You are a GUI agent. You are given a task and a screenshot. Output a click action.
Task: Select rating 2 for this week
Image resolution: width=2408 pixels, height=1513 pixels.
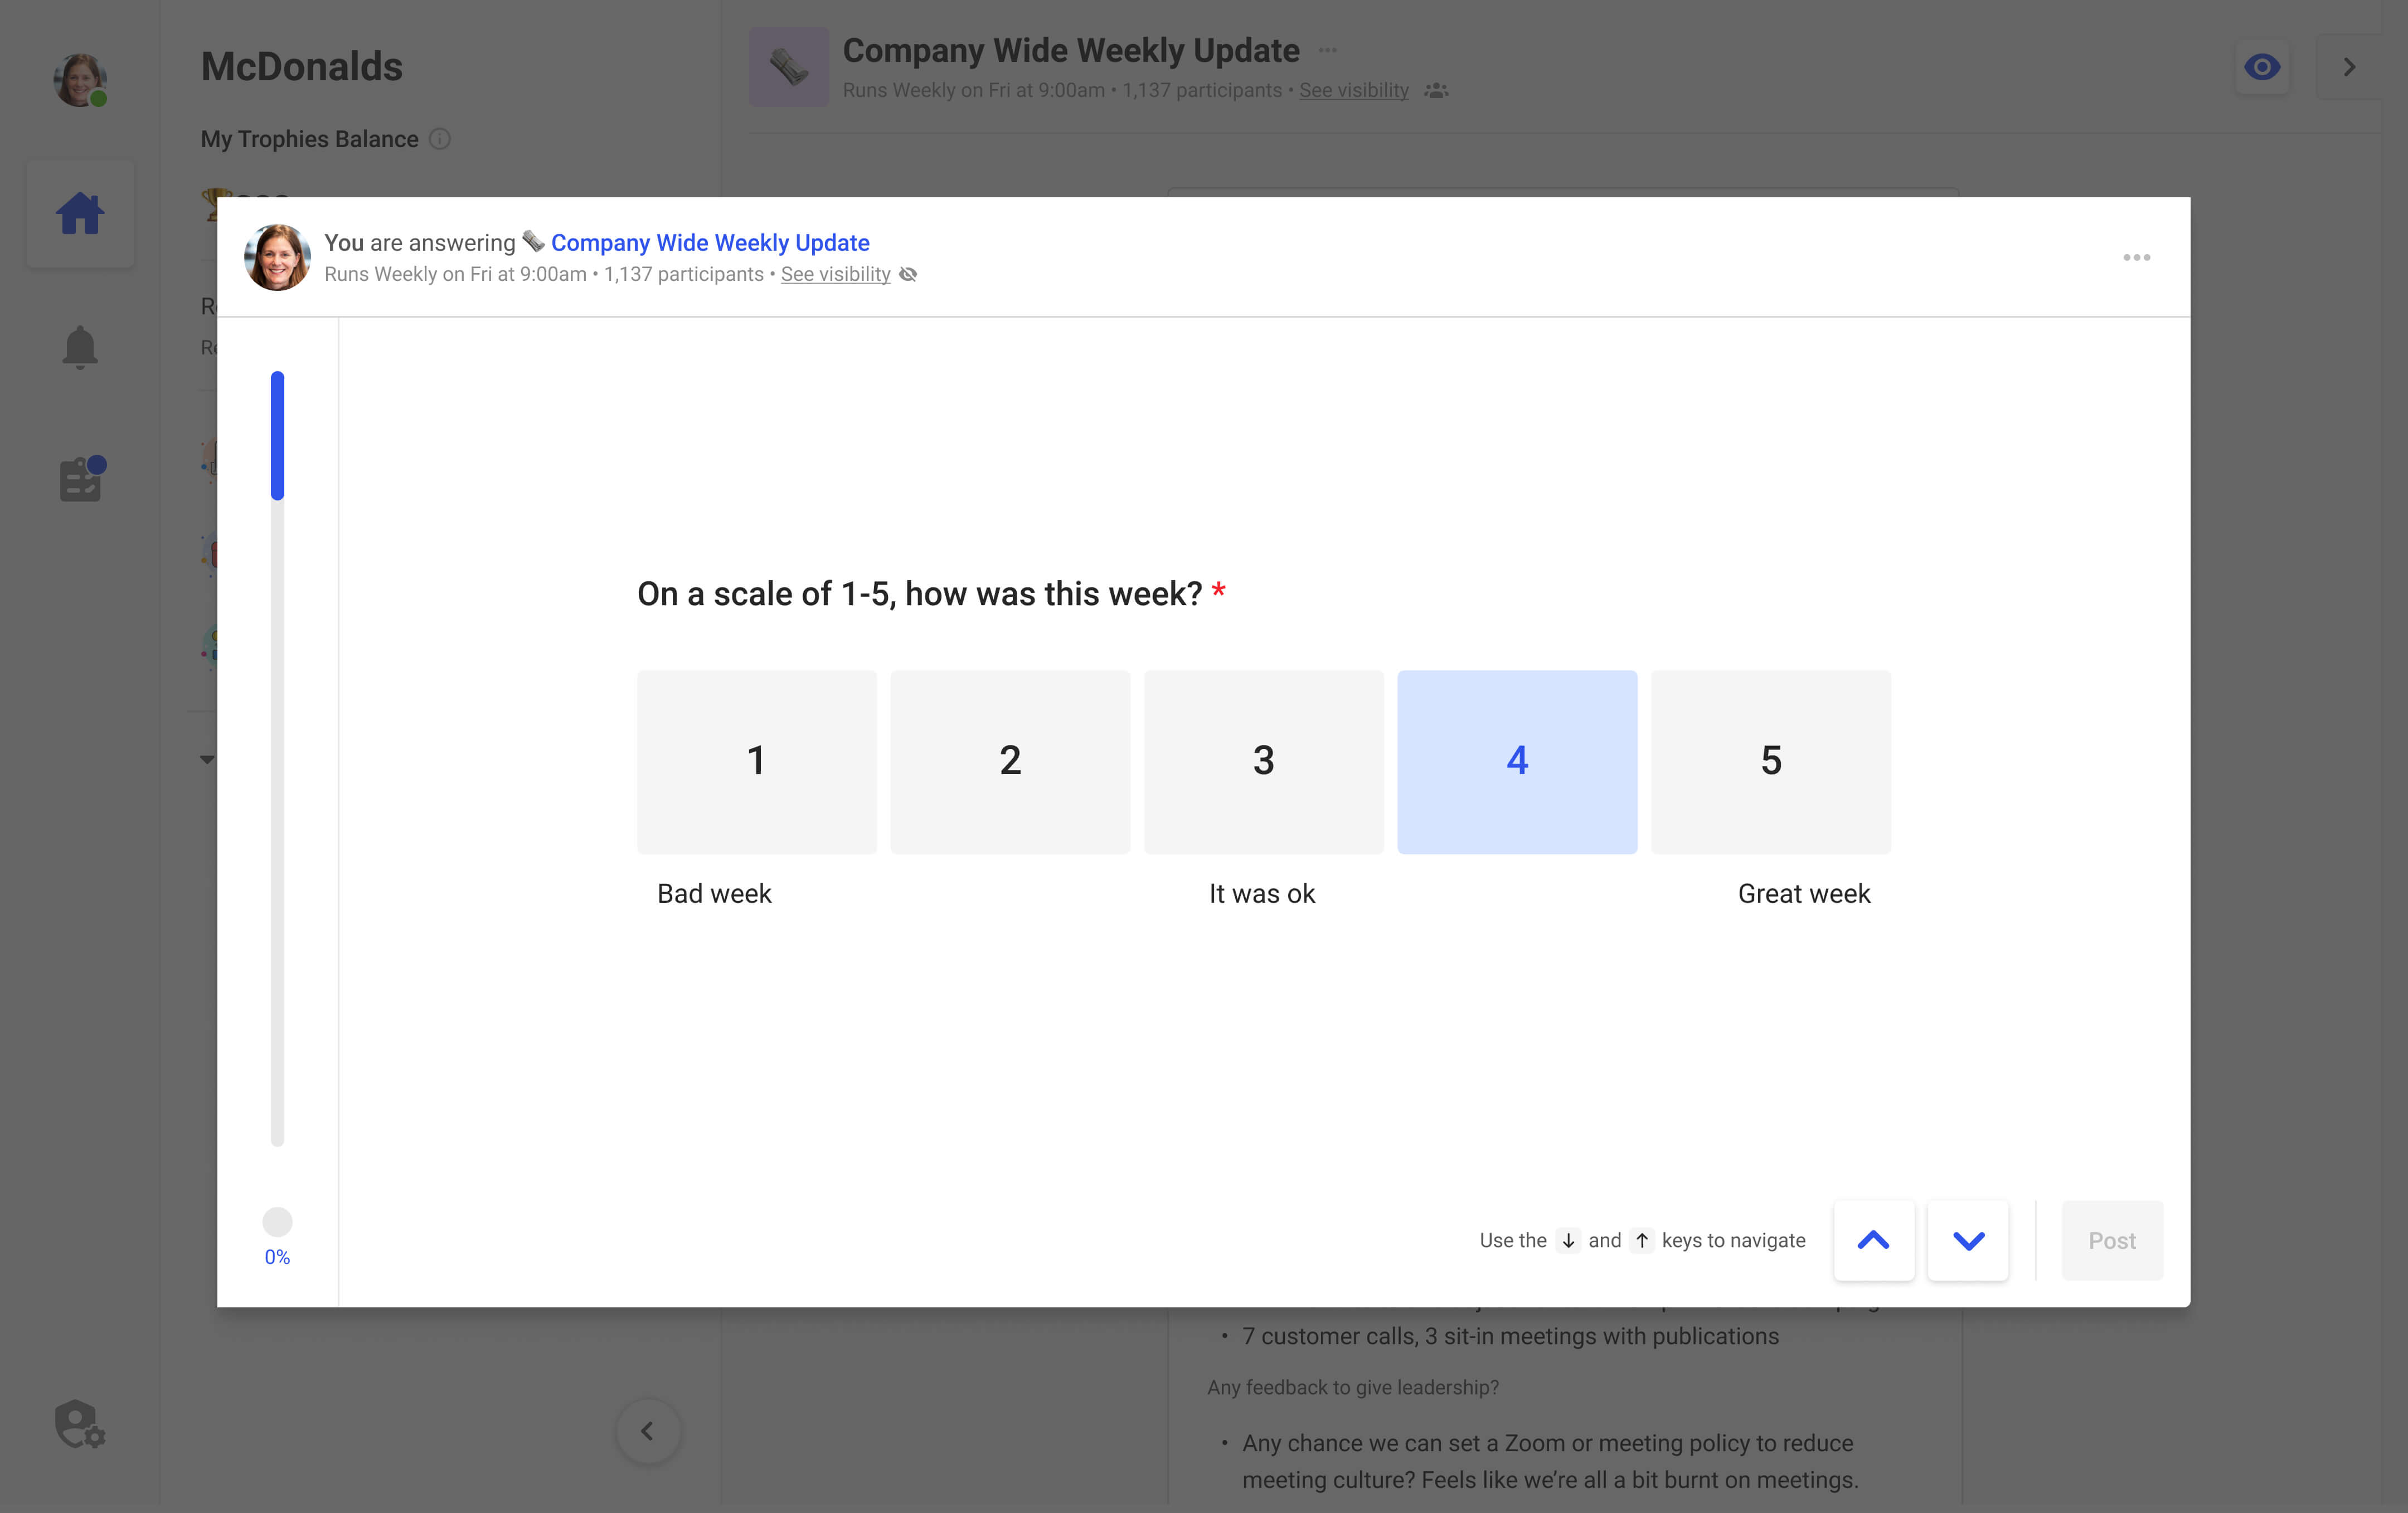point(1010,761)
